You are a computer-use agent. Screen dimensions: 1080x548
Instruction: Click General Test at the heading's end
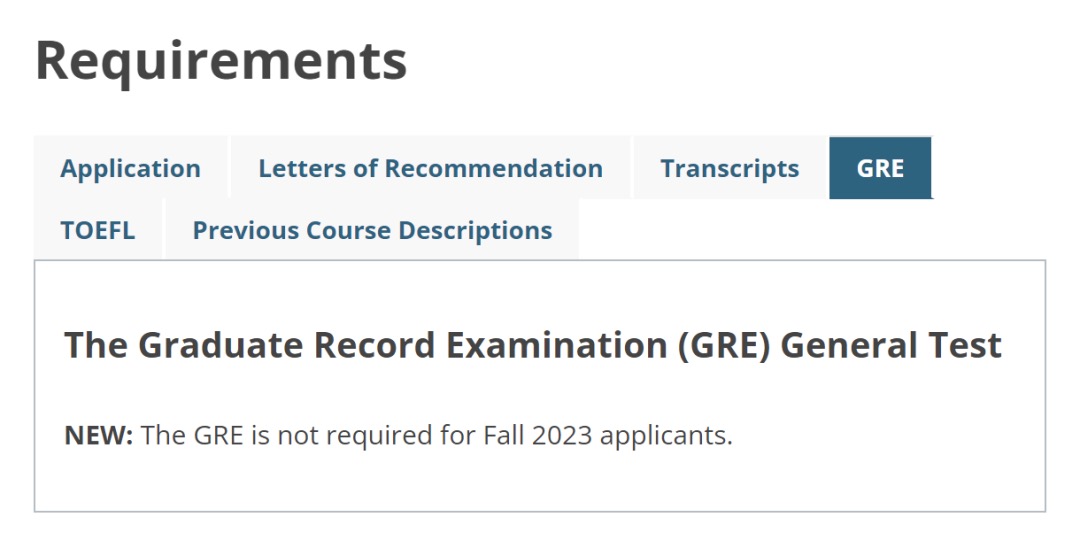tap(891, 345)
